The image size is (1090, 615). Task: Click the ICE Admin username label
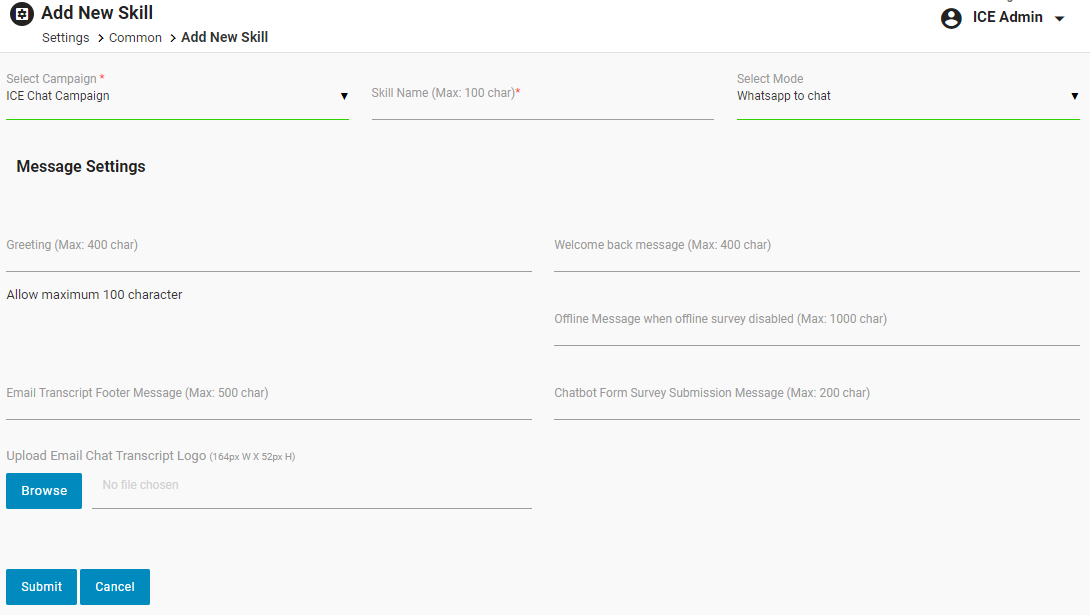1007,17
